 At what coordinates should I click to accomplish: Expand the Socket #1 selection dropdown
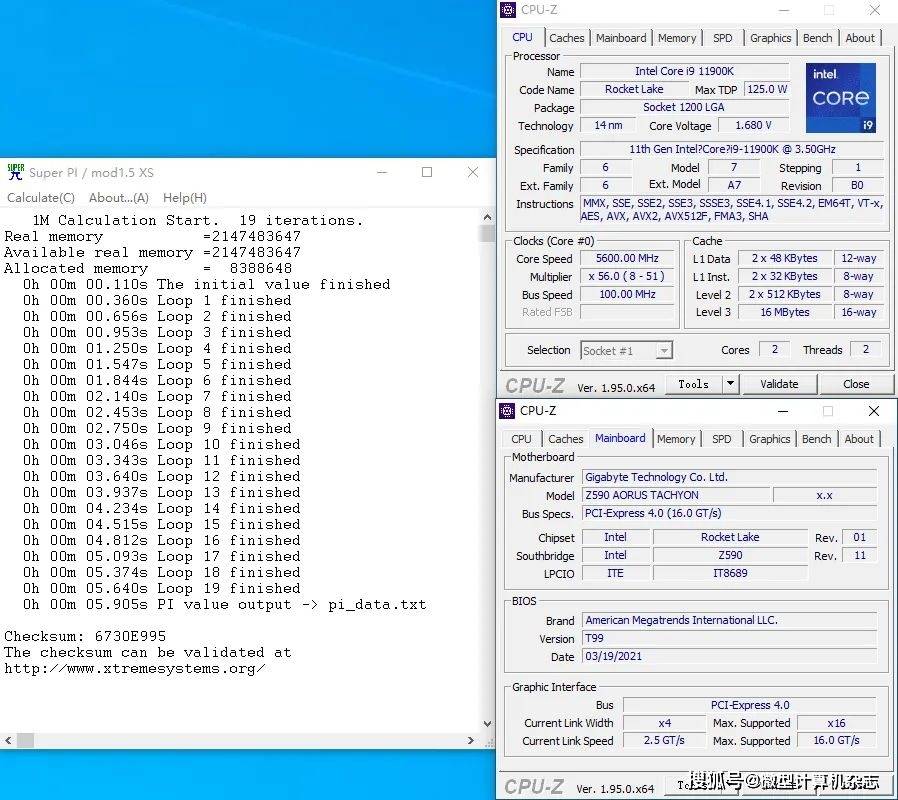[x=663, y=350]
